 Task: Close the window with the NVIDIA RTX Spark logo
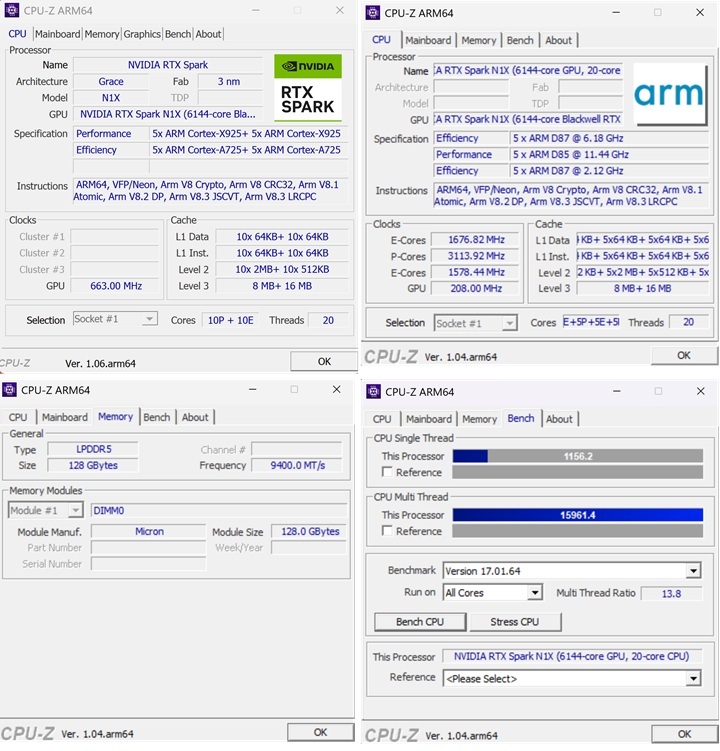click(x=340, y=11)
